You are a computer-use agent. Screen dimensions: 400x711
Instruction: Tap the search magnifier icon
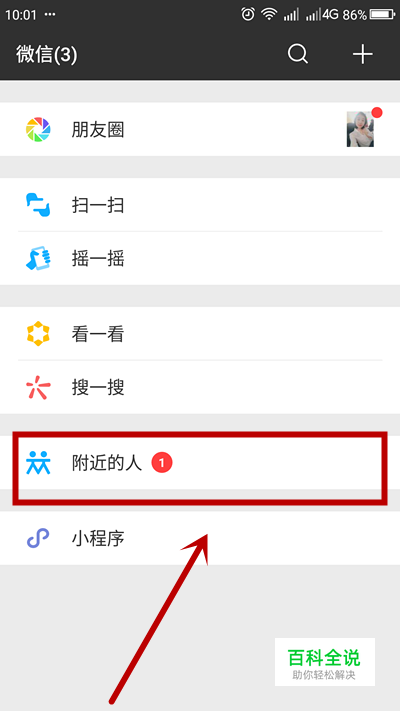(x=298, y=55)
